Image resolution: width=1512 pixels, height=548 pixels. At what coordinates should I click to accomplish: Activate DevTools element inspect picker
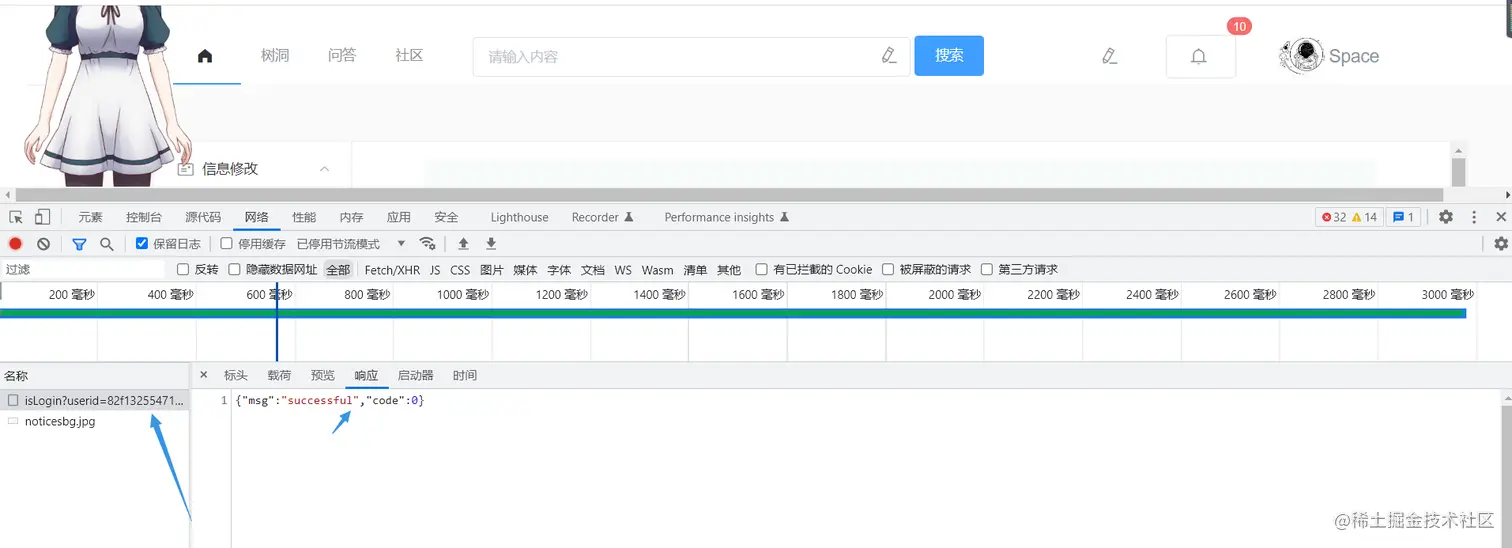click(x=16, y=217)
